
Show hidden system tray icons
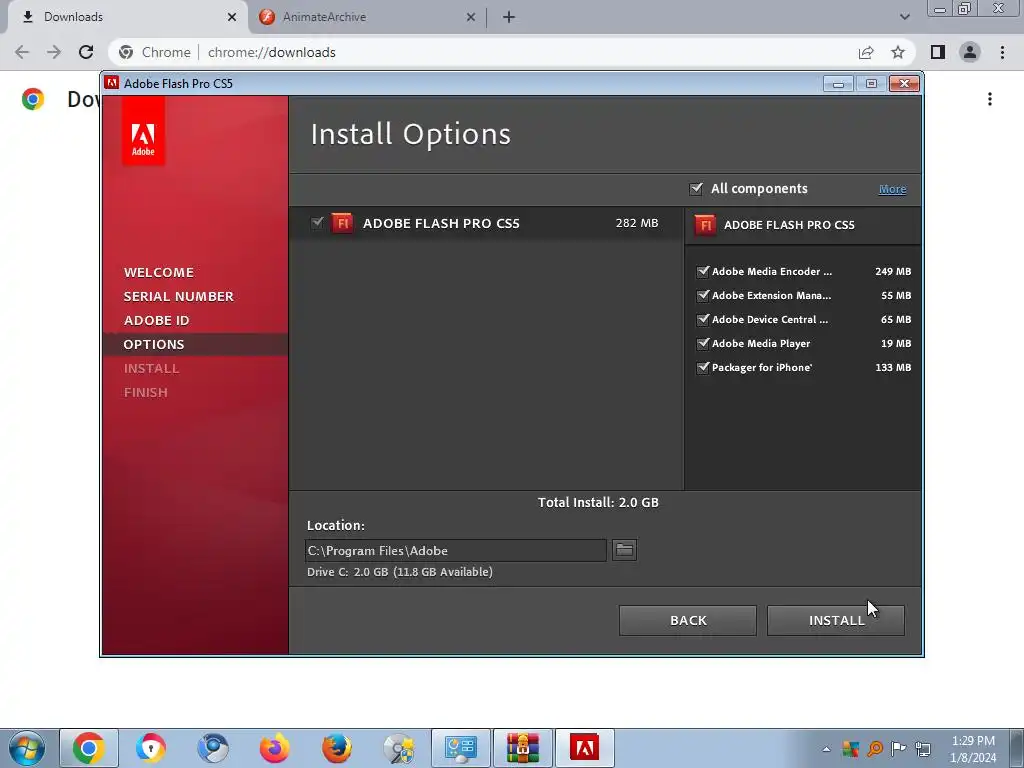[x=826, y=749]
